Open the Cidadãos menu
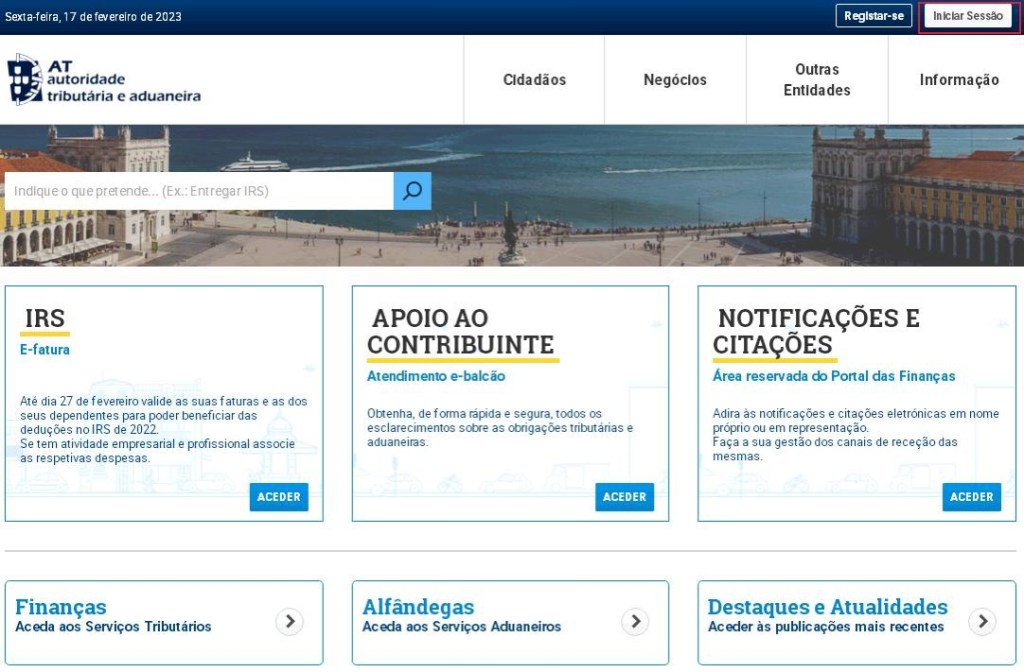1024x672 pixels. point(534,80)
